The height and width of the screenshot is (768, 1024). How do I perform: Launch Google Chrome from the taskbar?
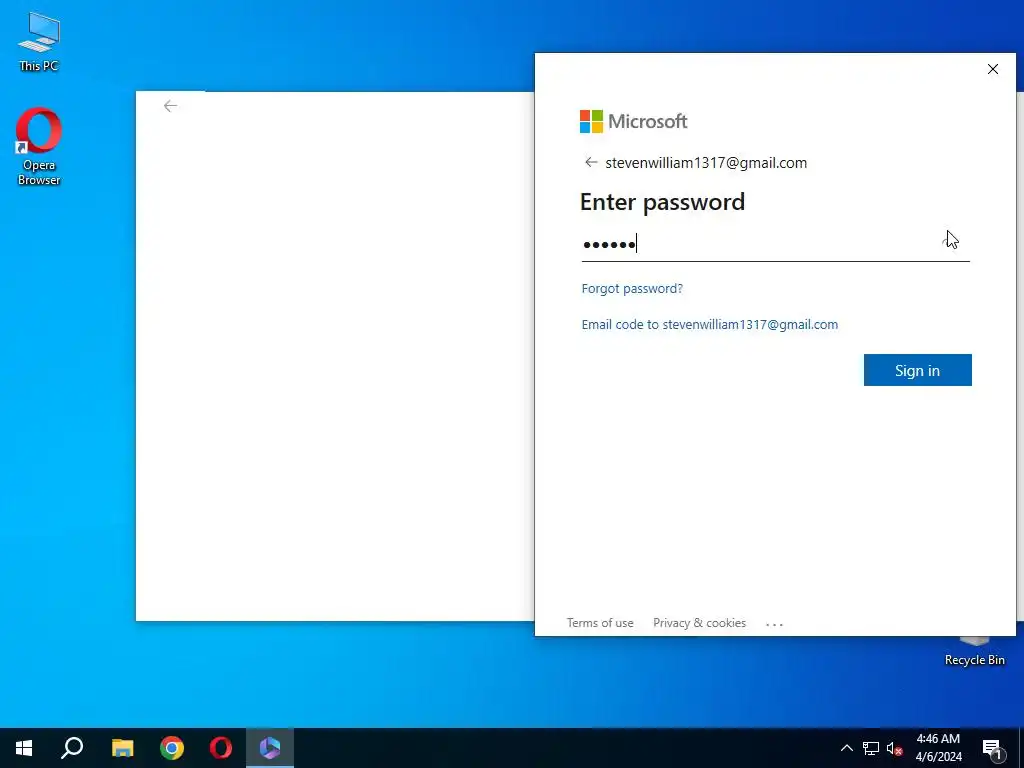pyautogui.click(x=172, y=748)
